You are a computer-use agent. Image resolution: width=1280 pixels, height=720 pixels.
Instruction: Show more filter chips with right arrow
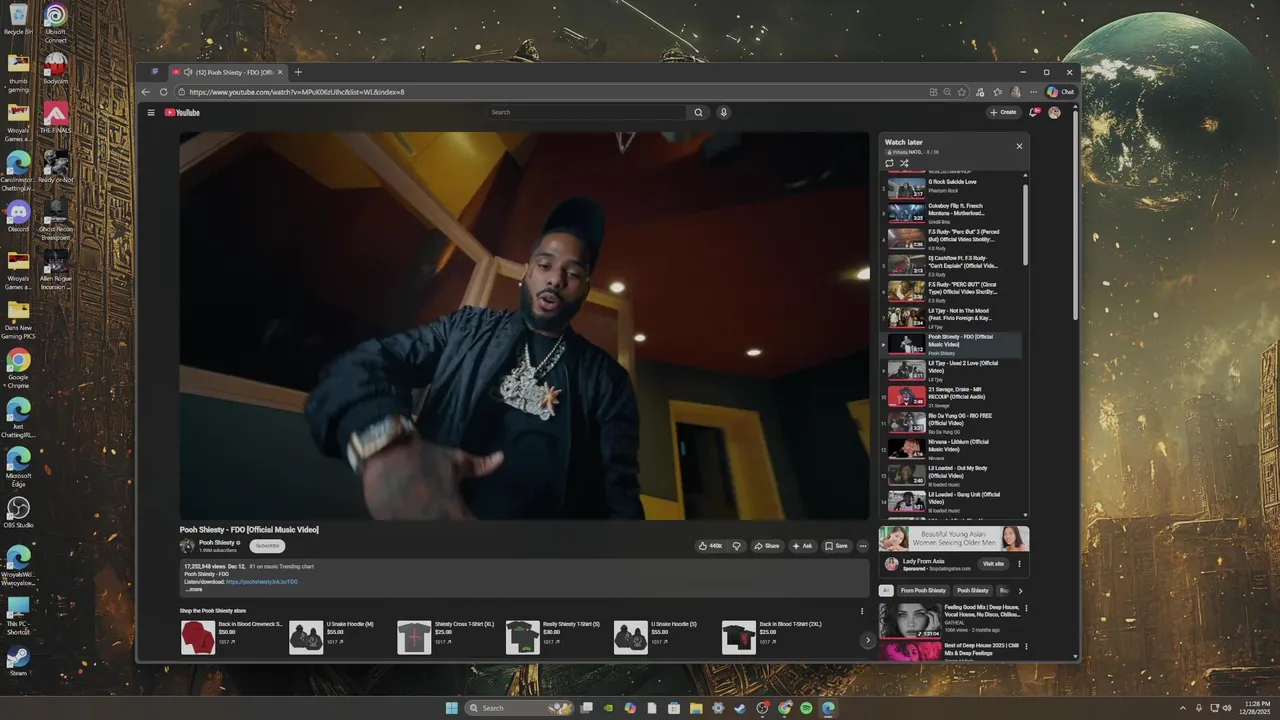(1020, 590)
